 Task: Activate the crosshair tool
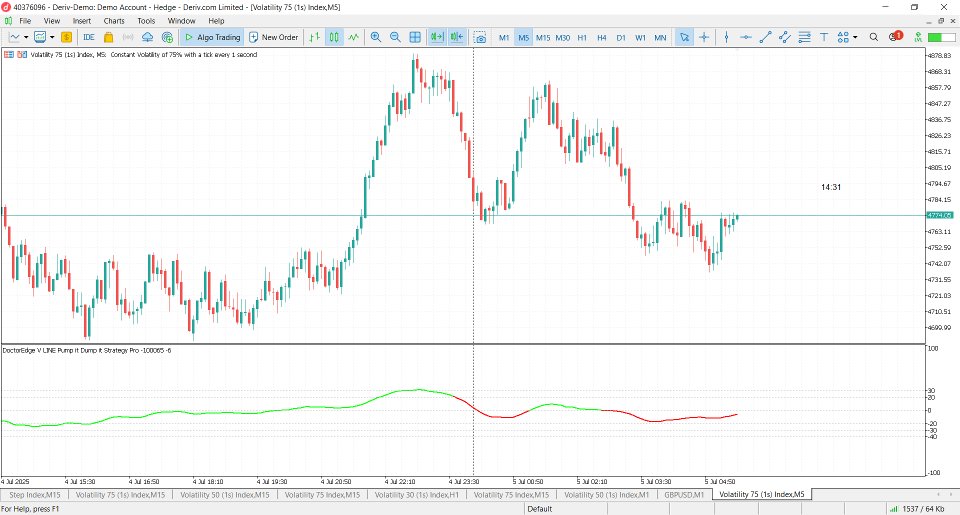coord(704,37)
